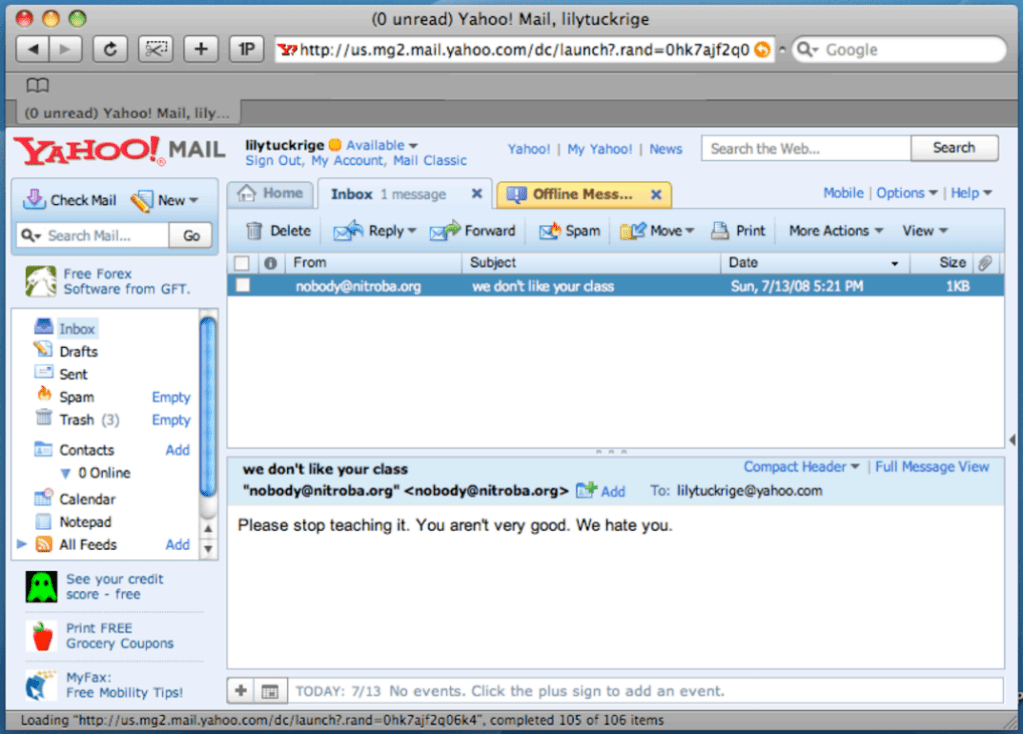
Task: Open the Calendar from sidebar
Action: (x=87, y=499)
